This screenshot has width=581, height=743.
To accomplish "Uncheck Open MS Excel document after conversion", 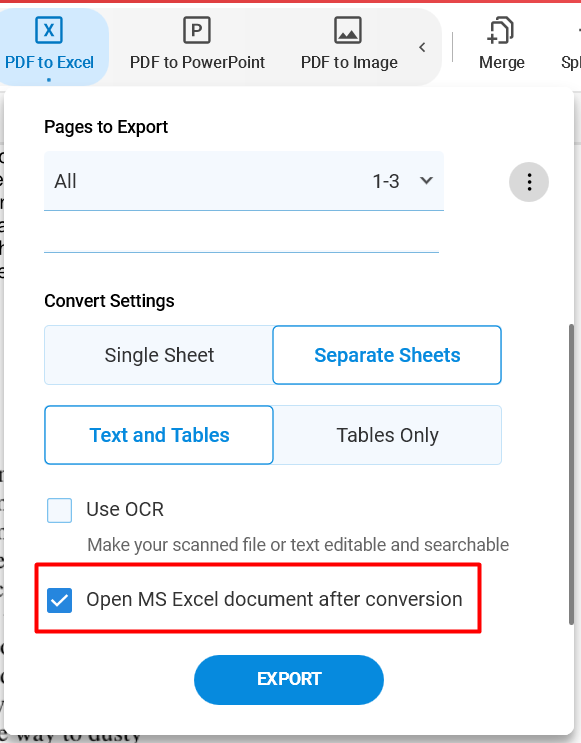I will (x=59, y=600).
